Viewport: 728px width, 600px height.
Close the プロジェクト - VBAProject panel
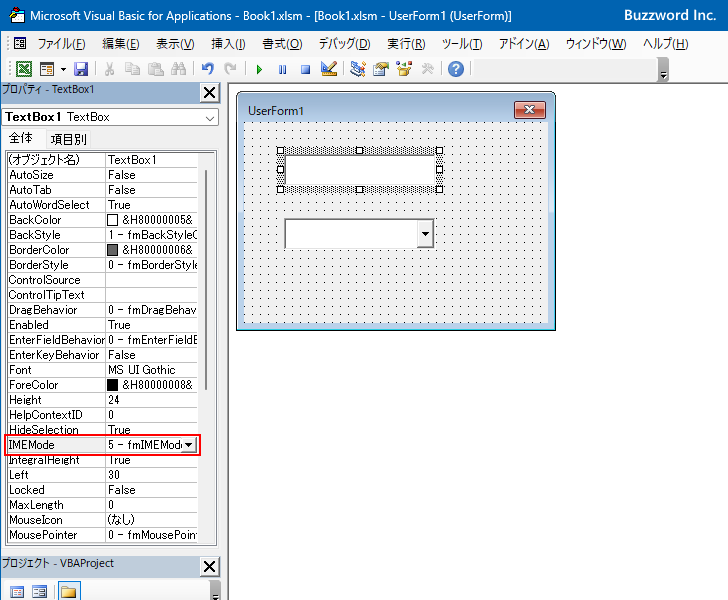(209, 567)
